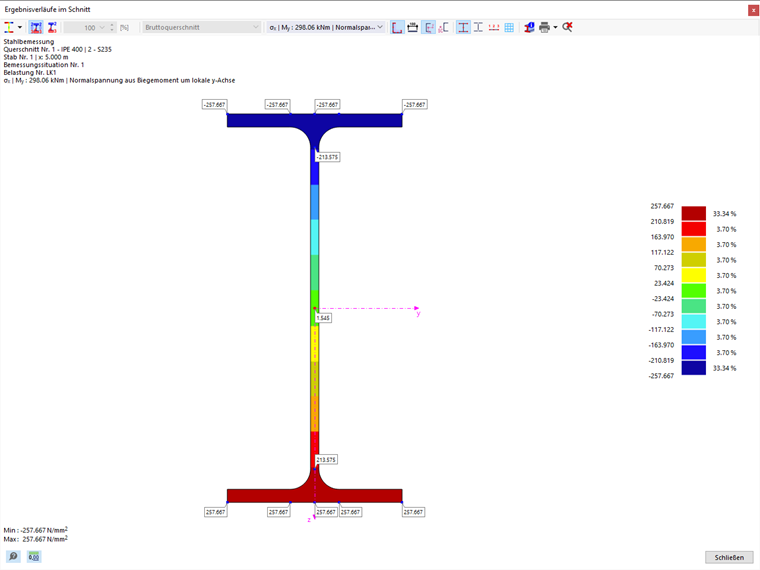Click the search icon at bottom left
The image size is (760, 570).
coord(14,556)
